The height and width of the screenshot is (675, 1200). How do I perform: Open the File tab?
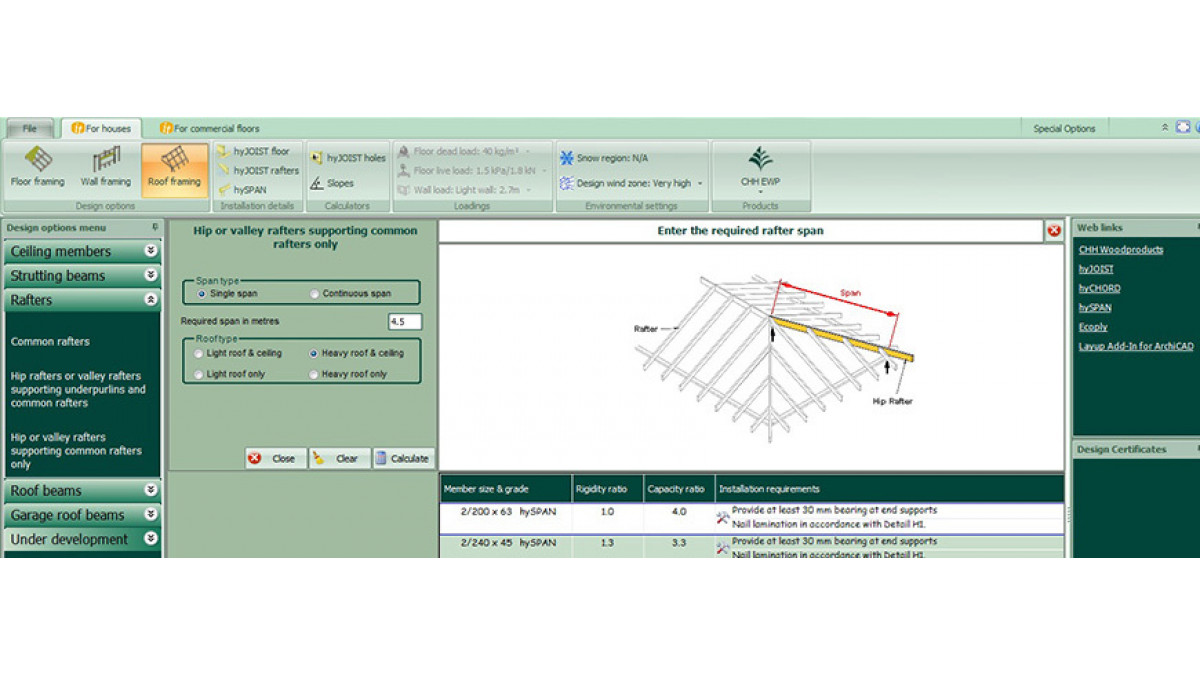click(30, 129)
